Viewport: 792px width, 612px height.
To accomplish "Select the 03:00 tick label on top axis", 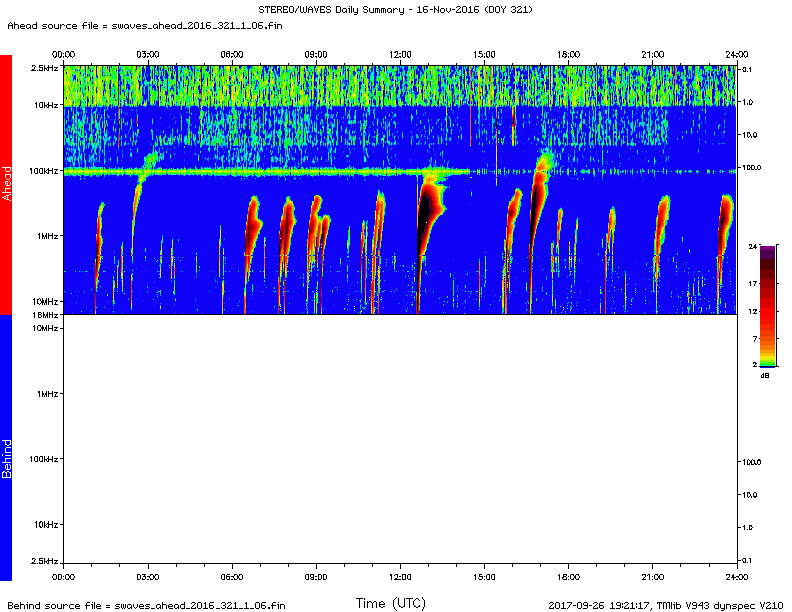I will (148, 54).
